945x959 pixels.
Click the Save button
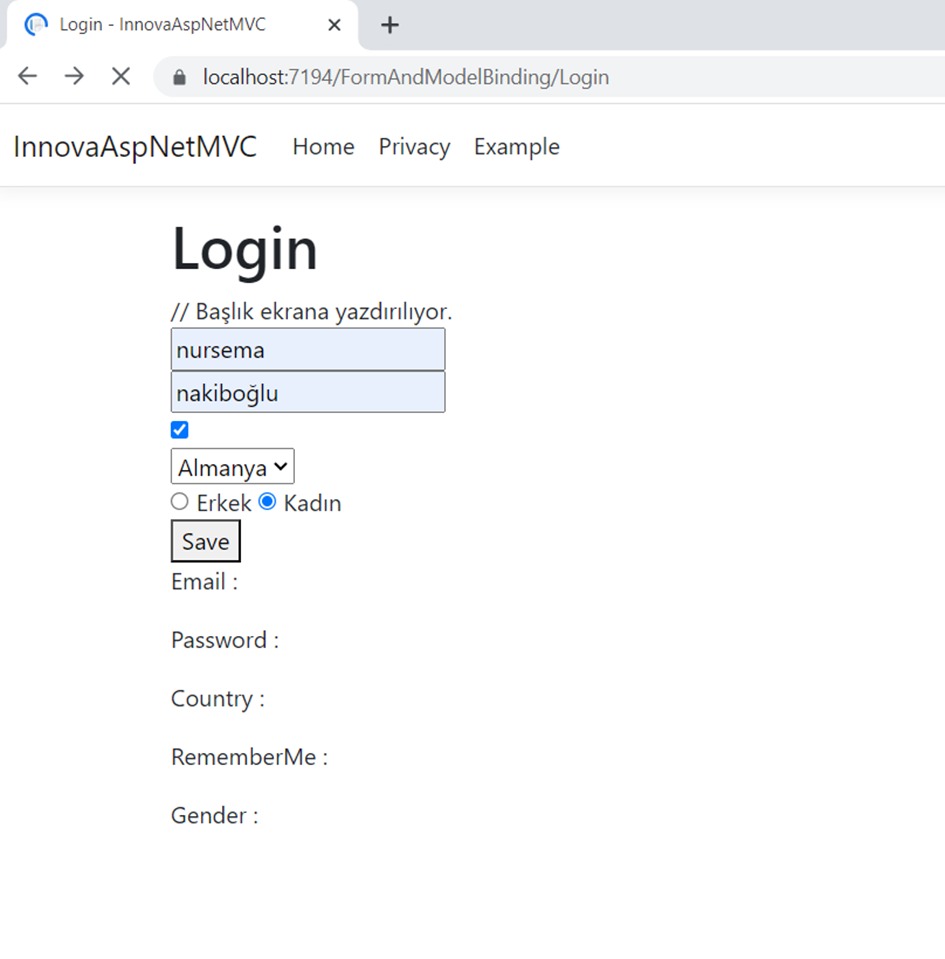point(206,541)
